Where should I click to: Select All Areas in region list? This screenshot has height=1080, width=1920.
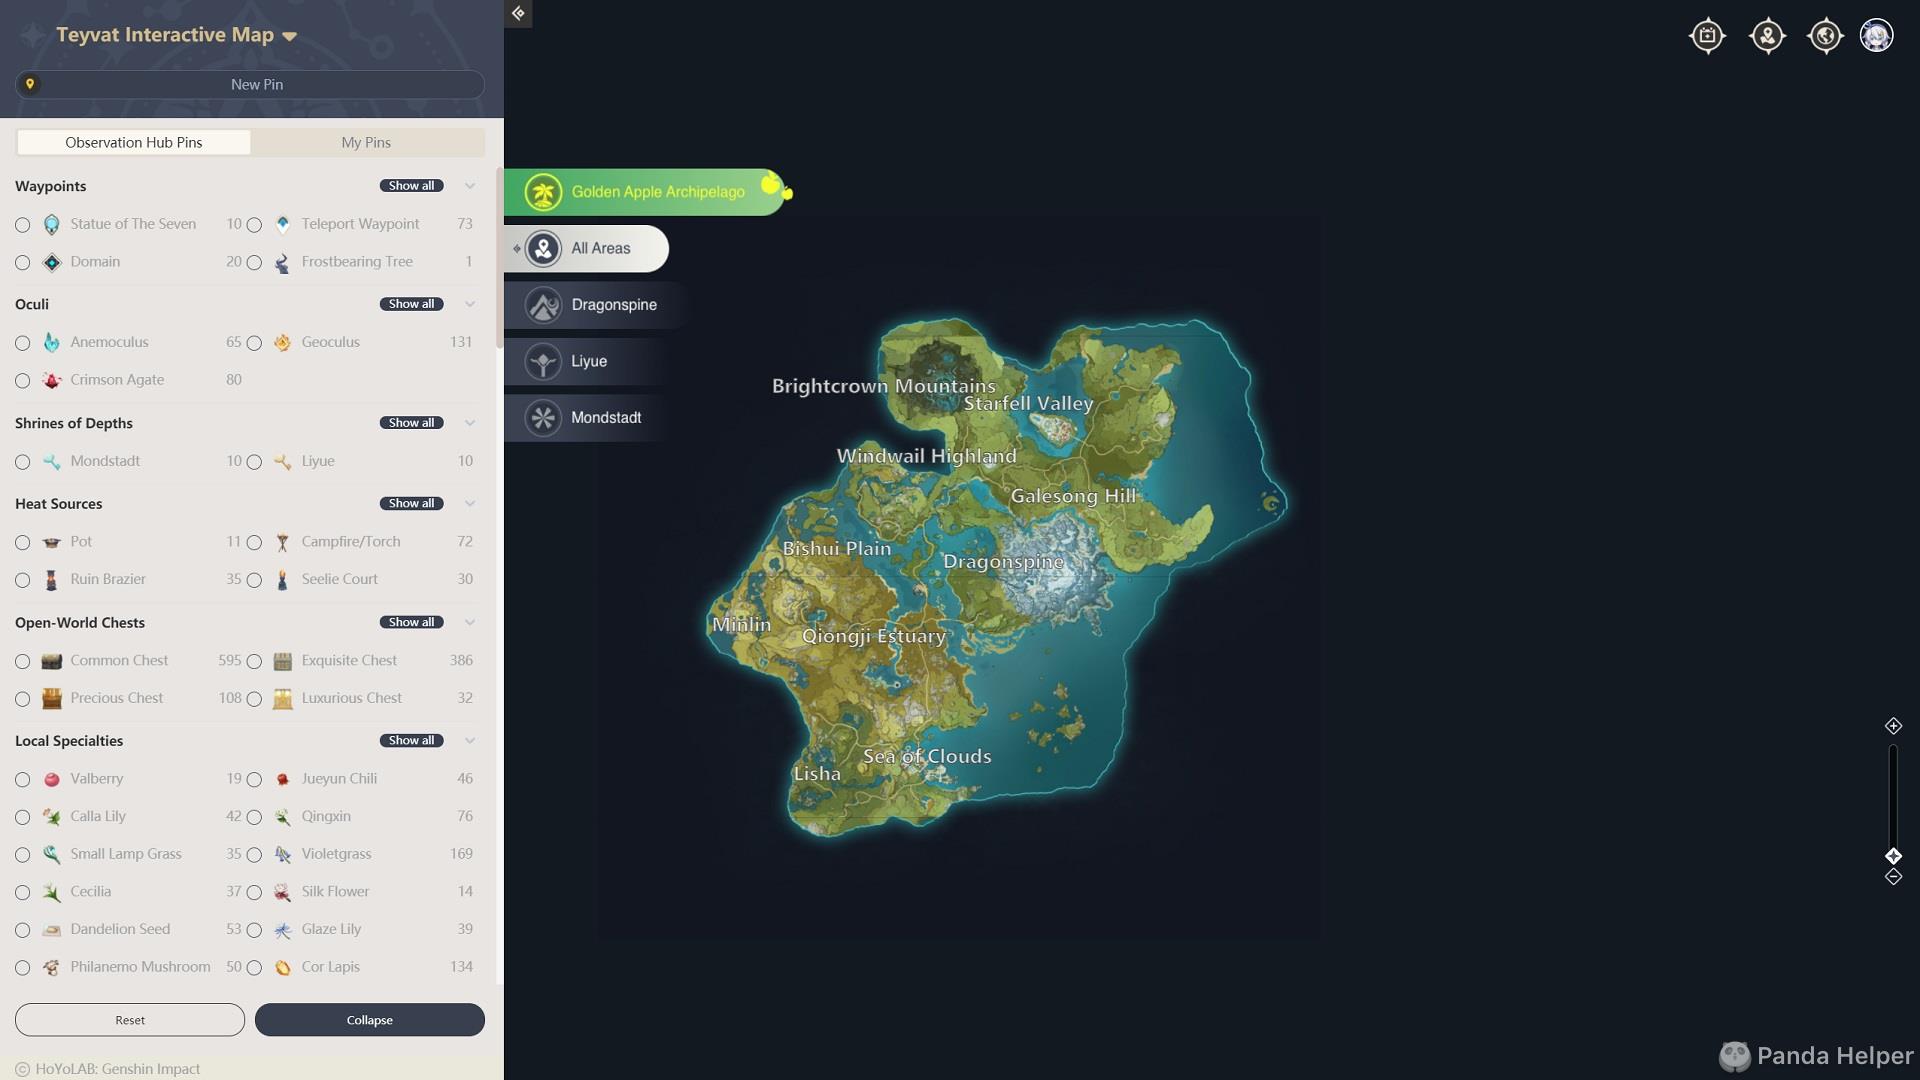587,248
